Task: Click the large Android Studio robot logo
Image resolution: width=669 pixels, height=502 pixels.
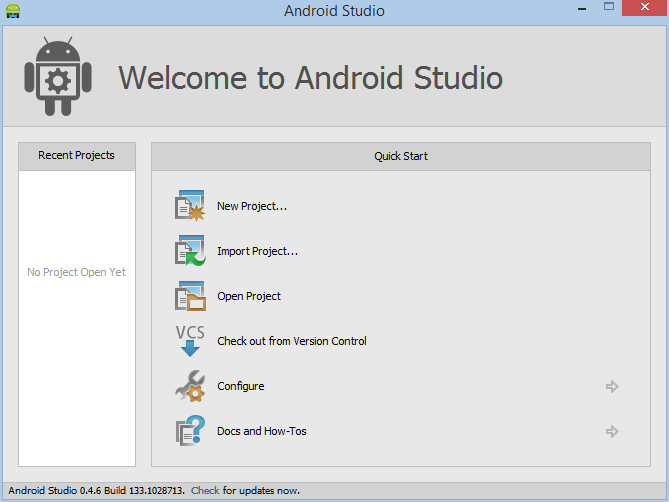Action: pyautogui.click(x=58, y=76)
